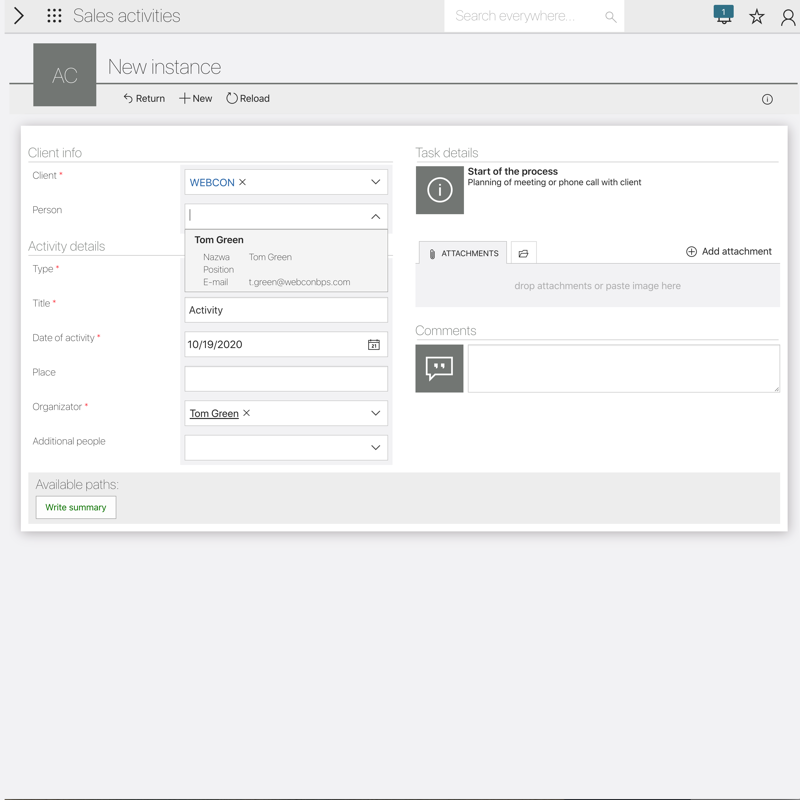This screenshot has height=800, width=800.
Task: Open the calendar date picker icon
Action: (x=373, y=345)
